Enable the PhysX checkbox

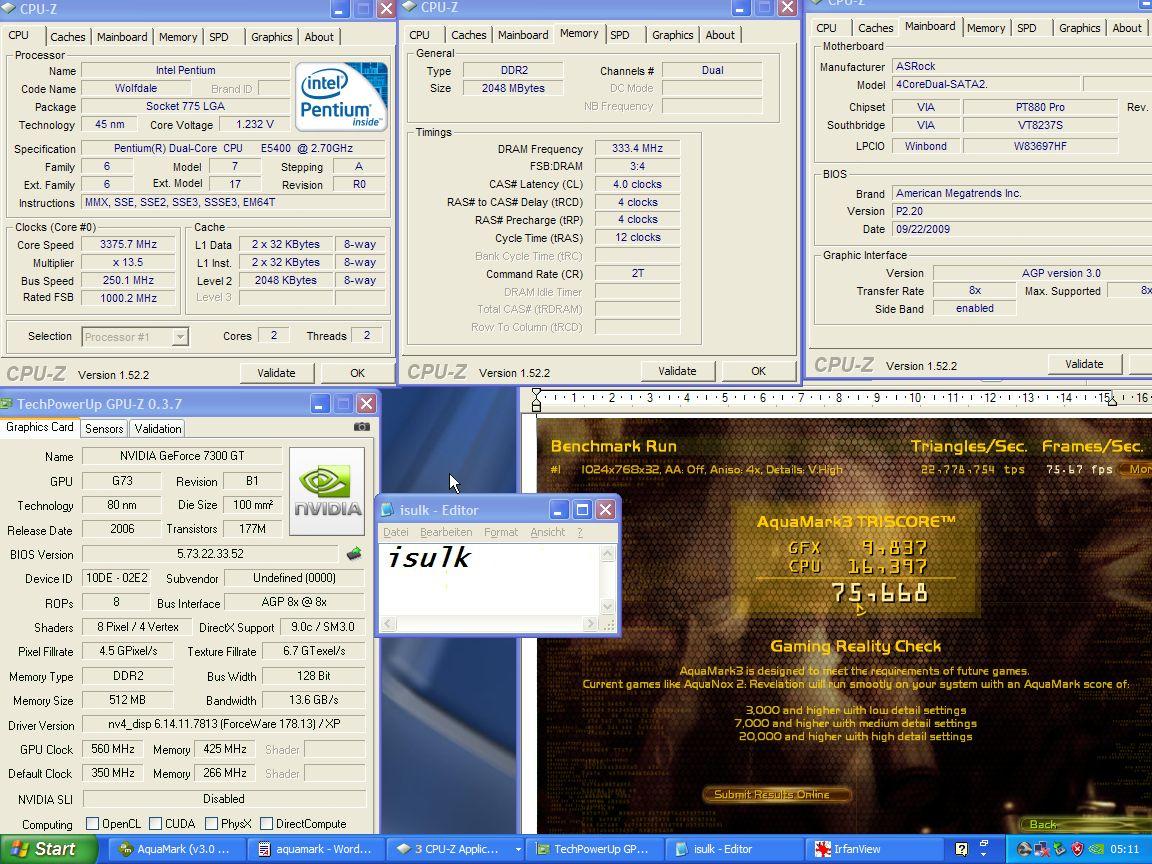(x=211, y=824)
